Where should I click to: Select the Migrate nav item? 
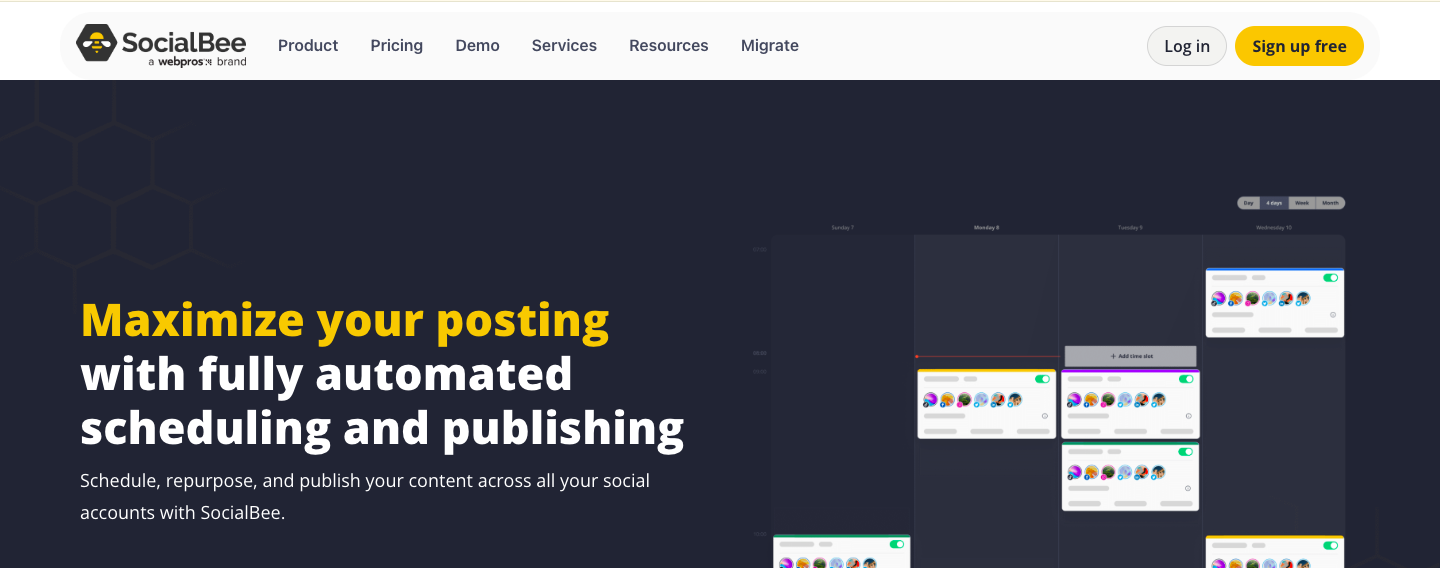(770, 46)
